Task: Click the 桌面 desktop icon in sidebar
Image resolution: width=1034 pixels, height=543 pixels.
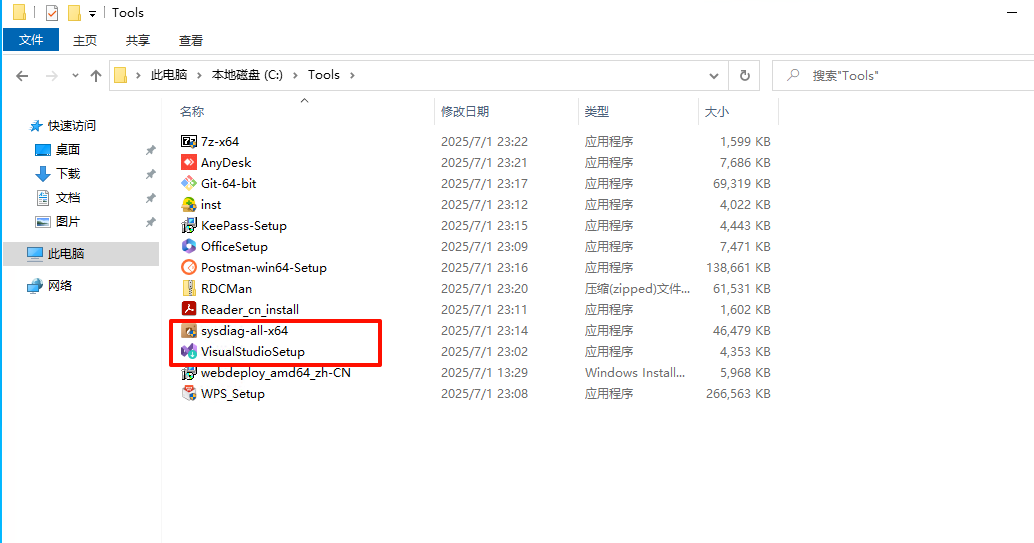Action: pyautogui.click(x=42, y=150)
